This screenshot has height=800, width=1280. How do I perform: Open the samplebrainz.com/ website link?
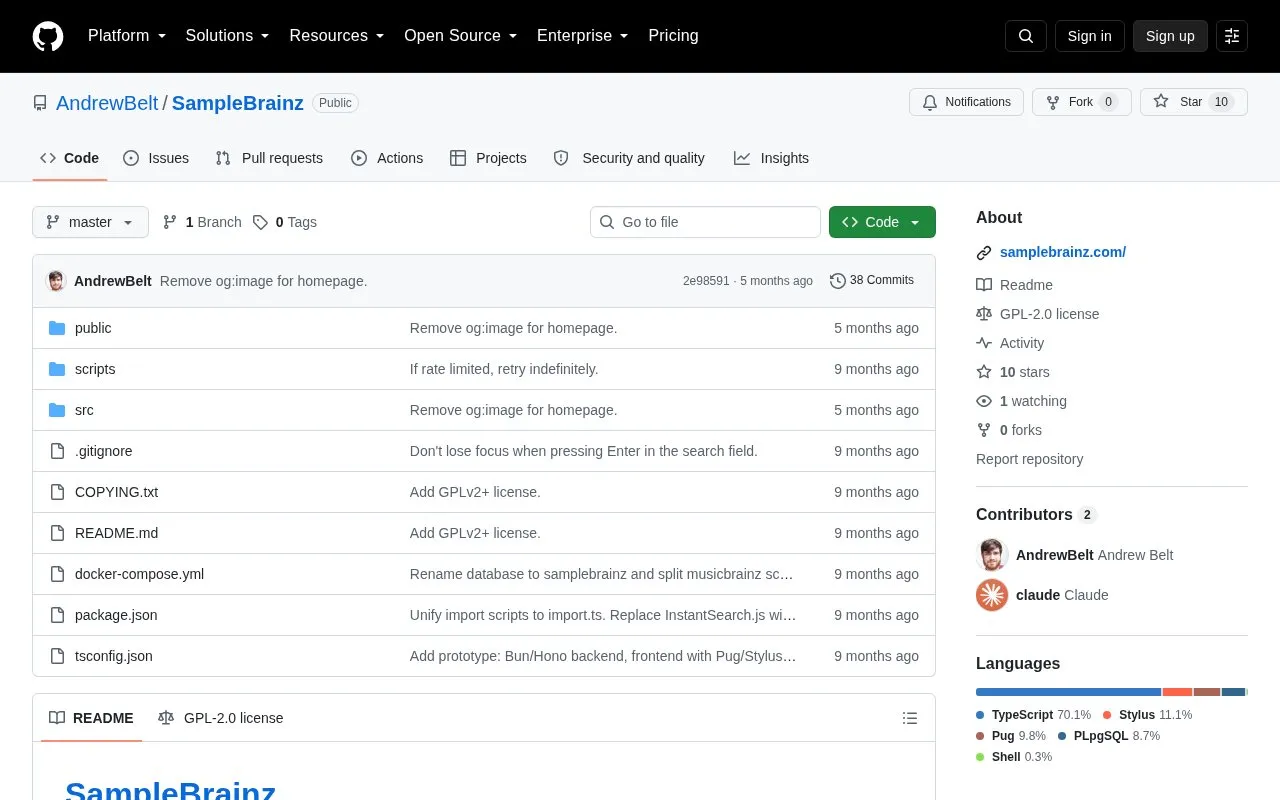(x=1063, y=252)
